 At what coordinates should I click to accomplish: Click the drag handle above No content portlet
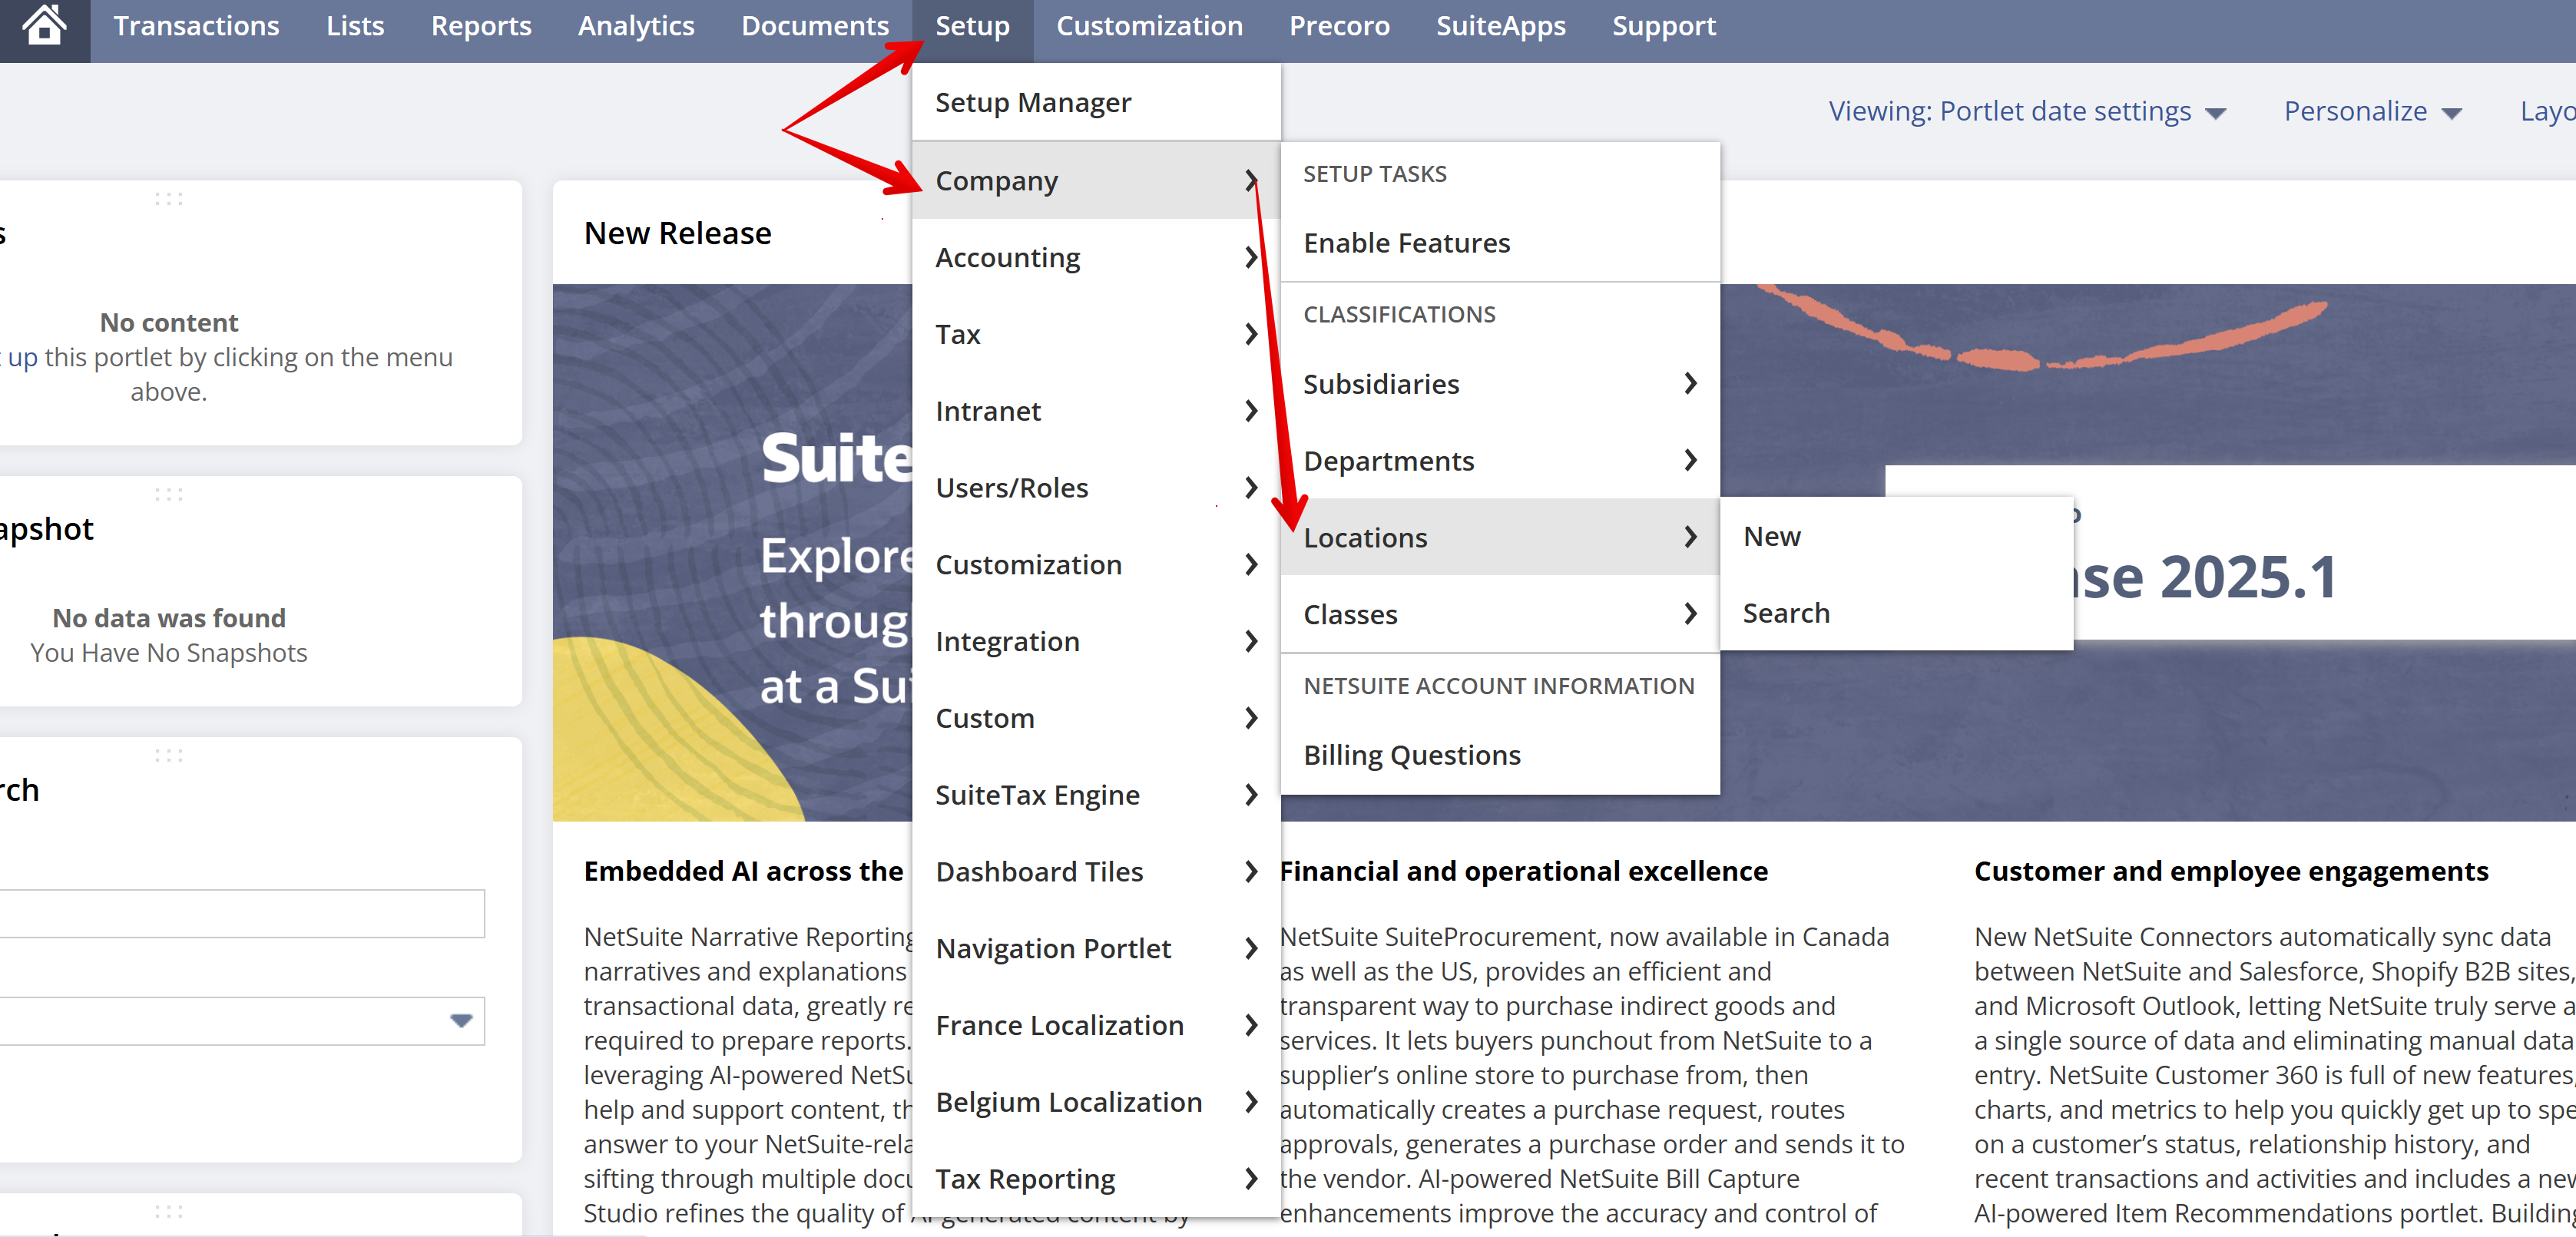[x=169, y=199]
